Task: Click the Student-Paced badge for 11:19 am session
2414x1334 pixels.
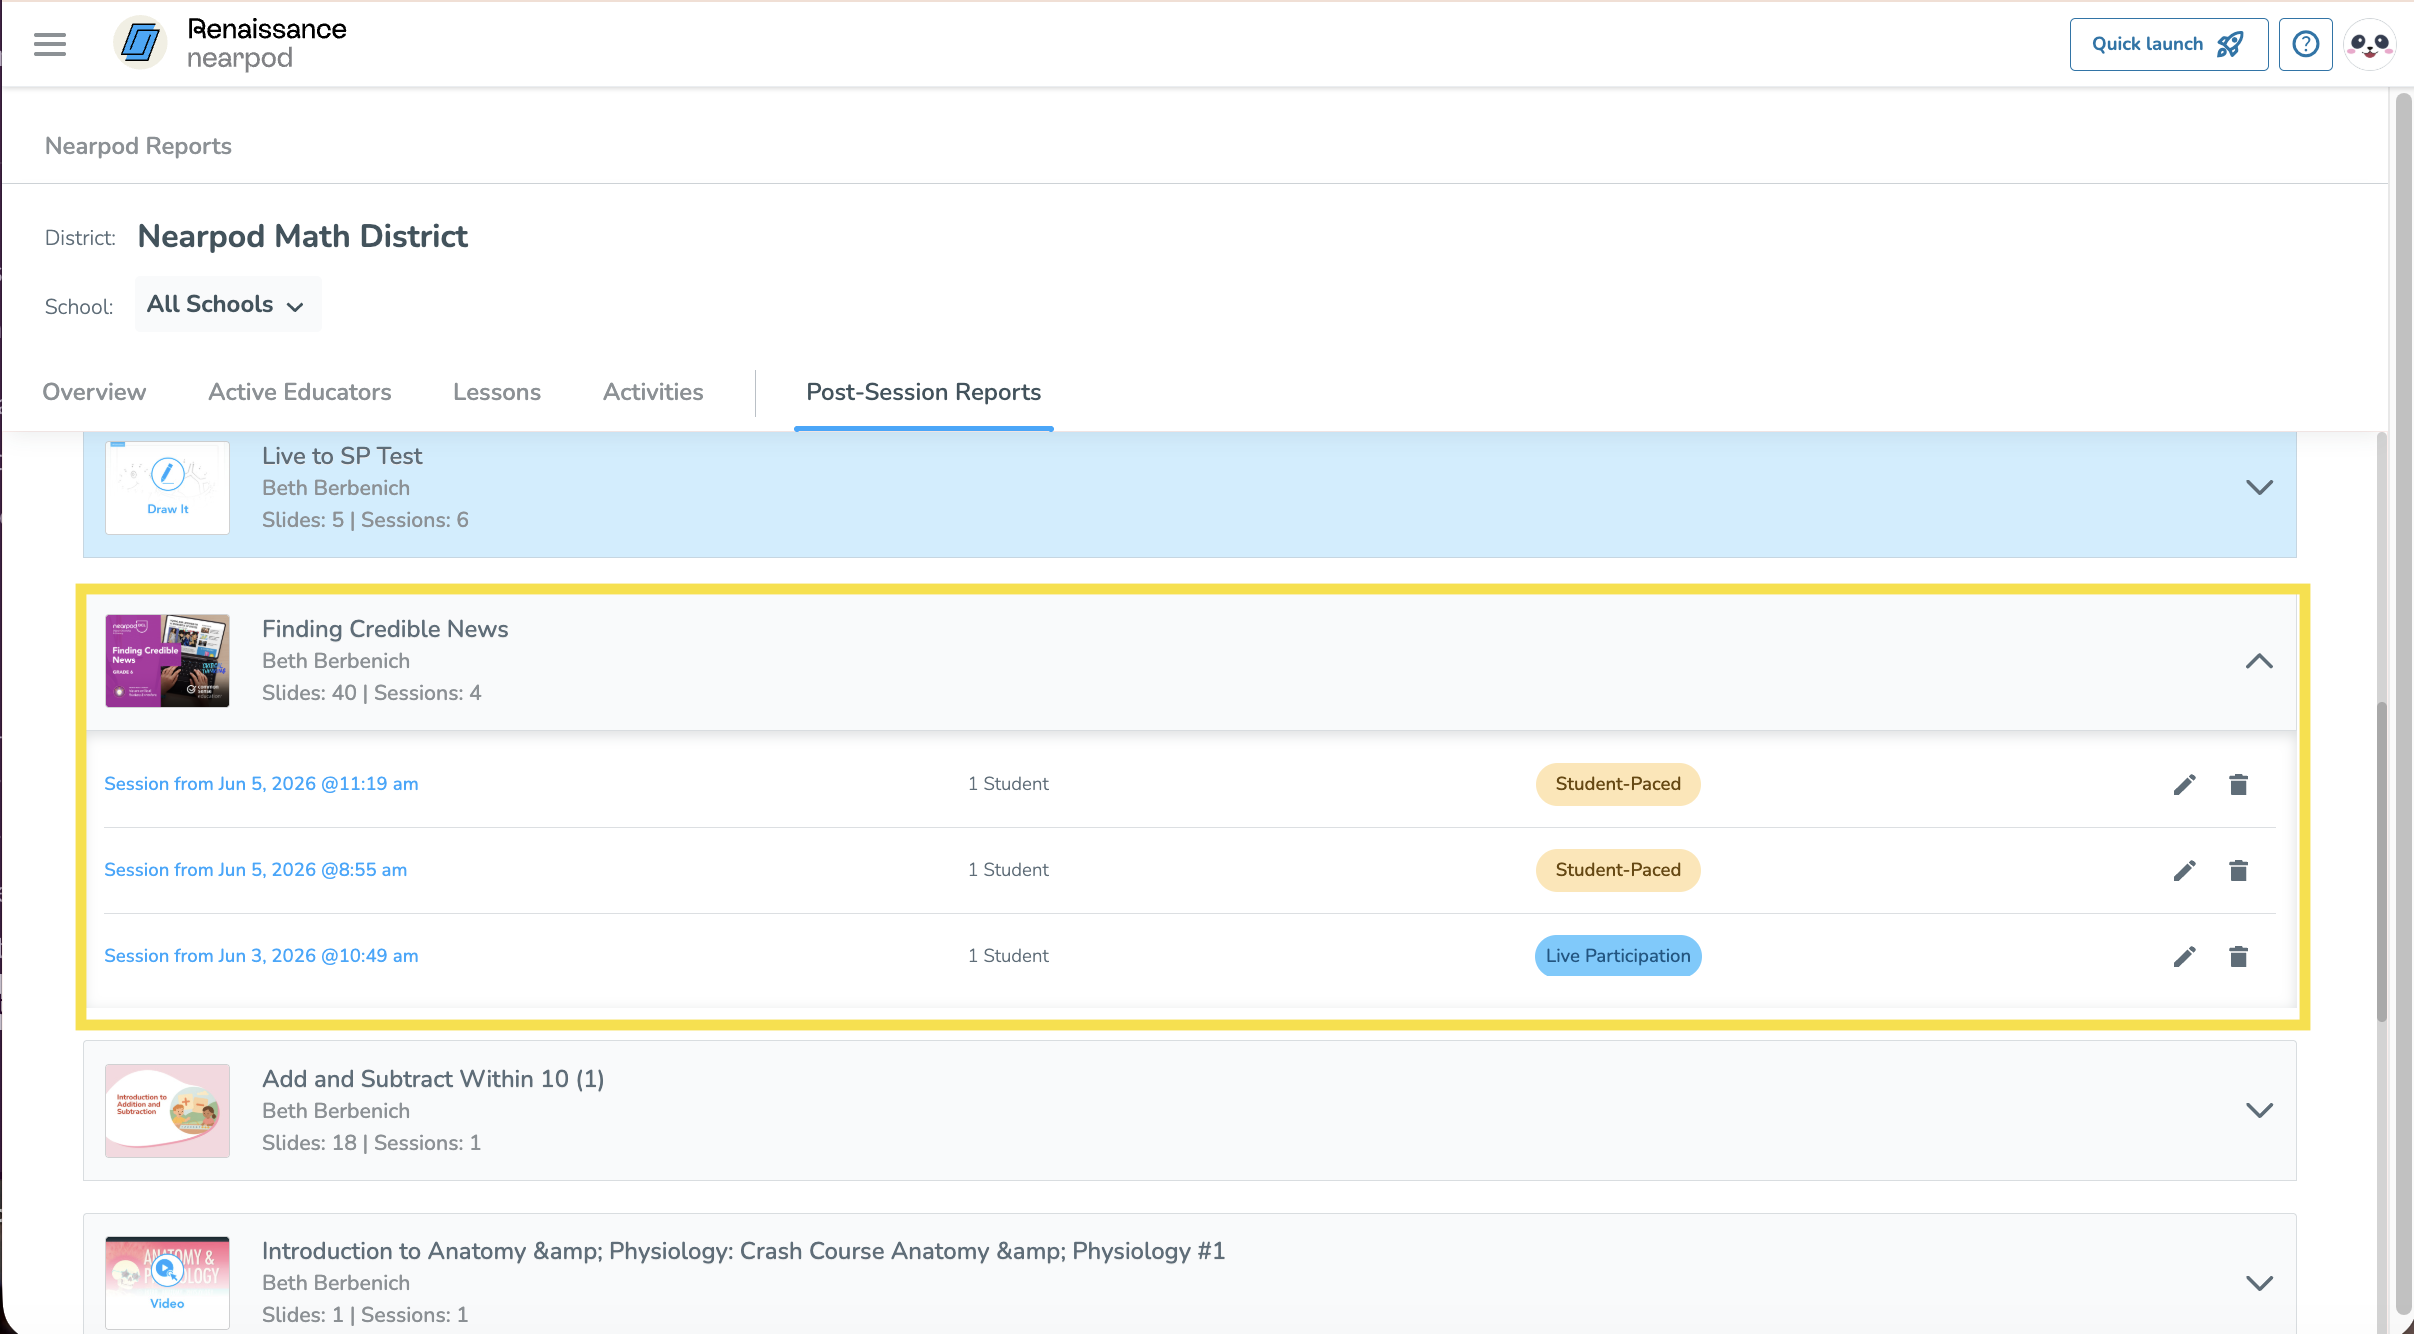Action: 1618,784
